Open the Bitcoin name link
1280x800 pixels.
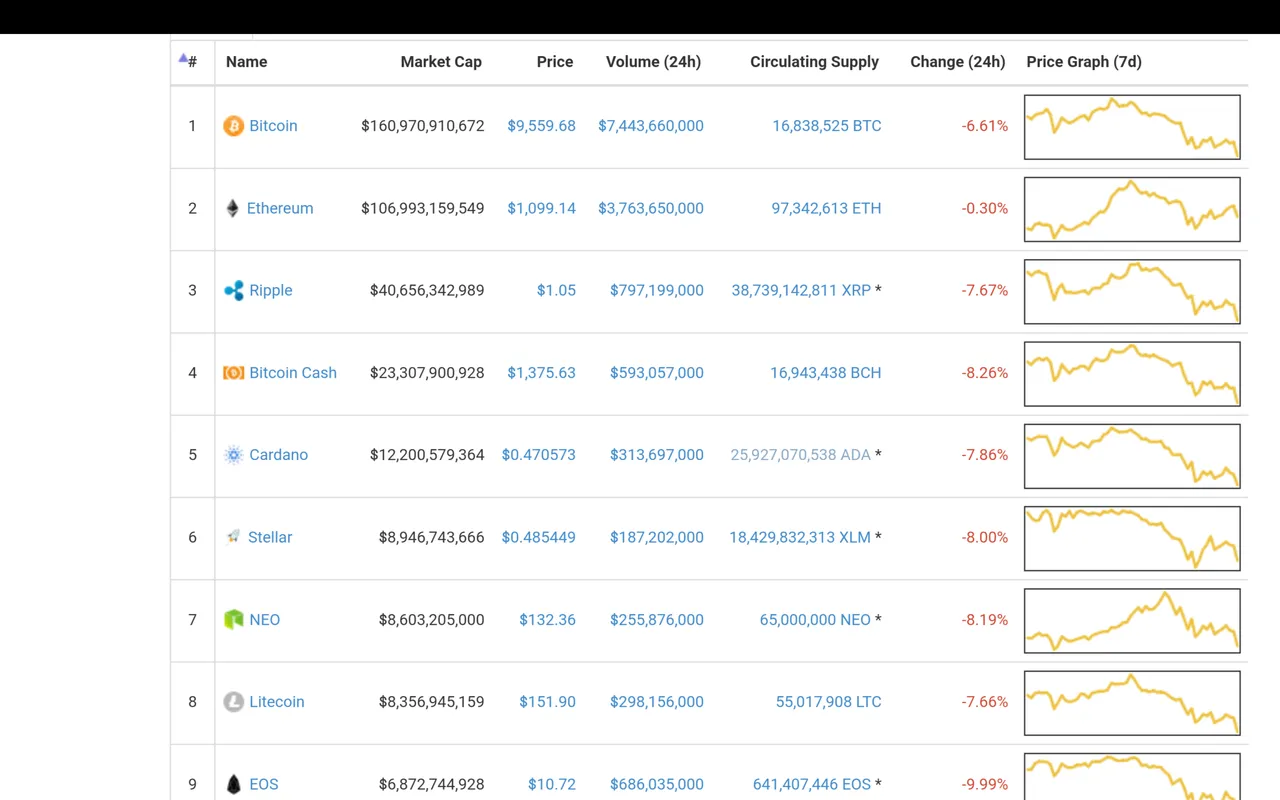click(273, 126)
